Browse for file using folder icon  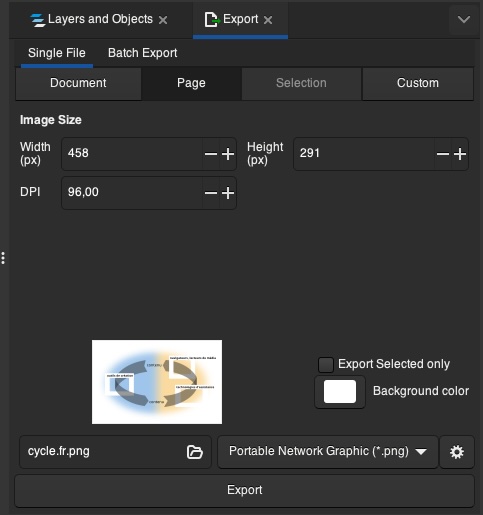pyautogui.click(x=195, y=452)
